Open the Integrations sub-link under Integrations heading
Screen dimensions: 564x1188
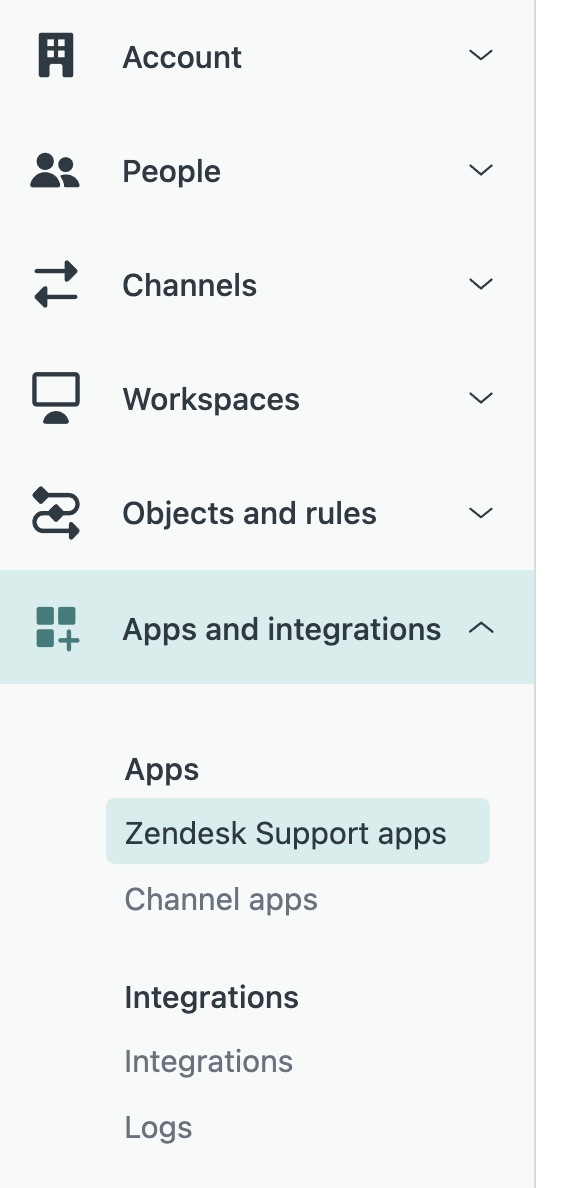coord(208,1061)
